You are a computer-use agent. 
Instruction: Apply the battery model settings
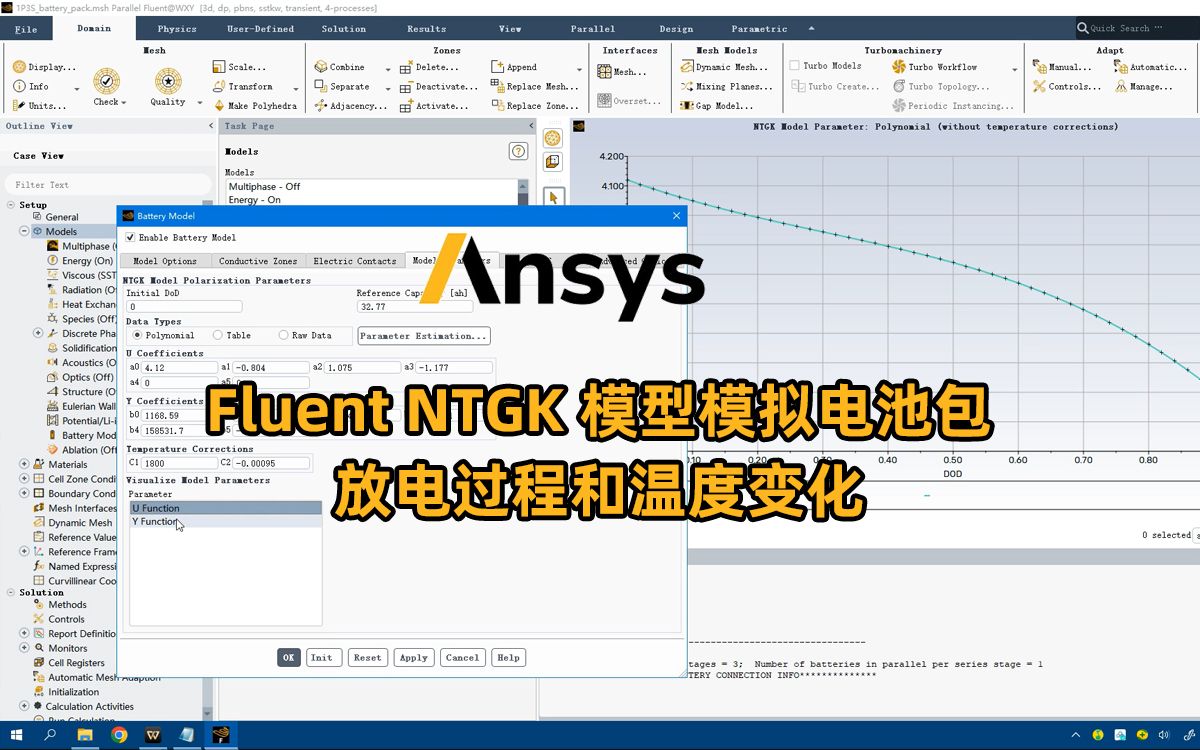click(x=413, y=657)
